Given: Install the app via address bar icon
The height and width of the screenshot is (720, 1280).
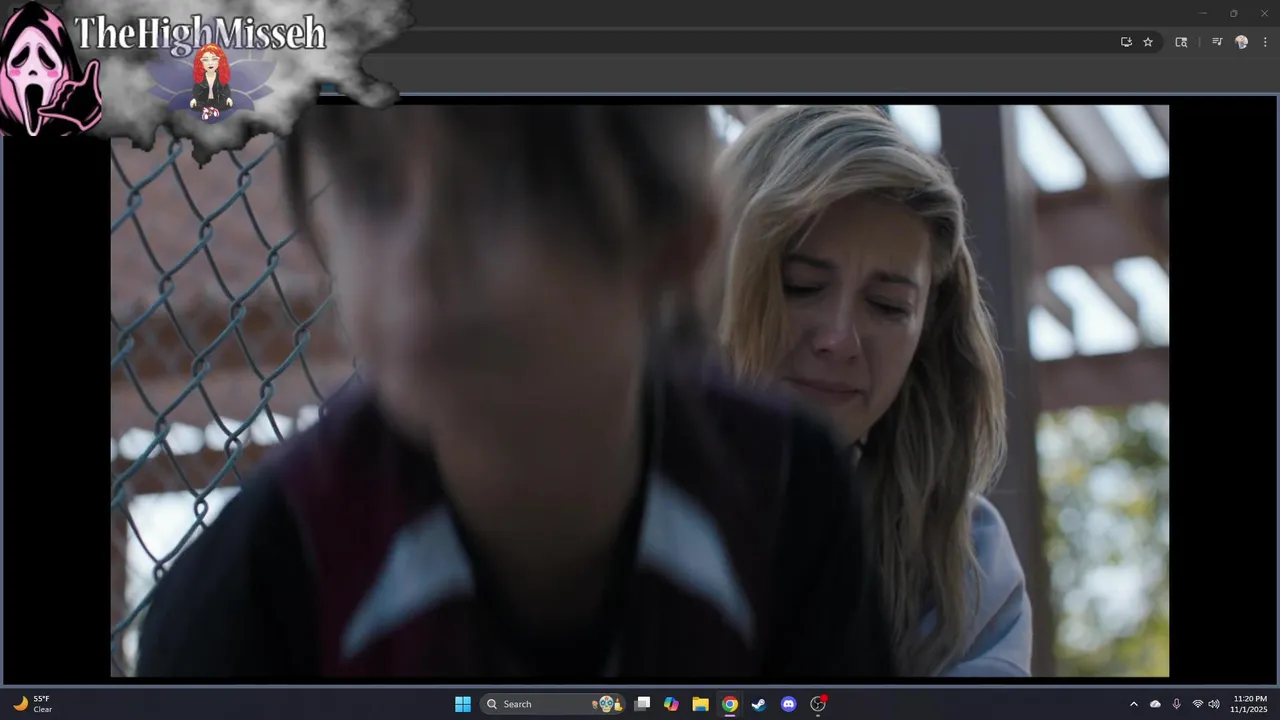Looking at the screenshot, I should coord(1126,42).
